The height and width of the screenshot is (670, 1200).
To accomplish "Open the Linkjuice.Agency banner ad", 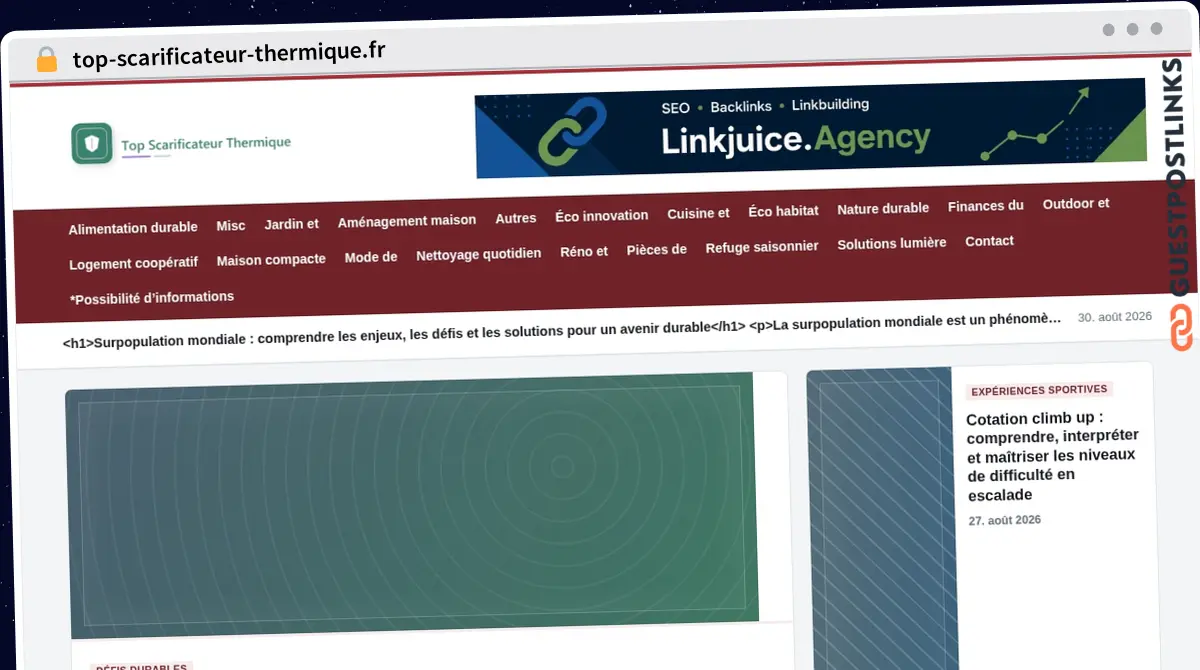I will pyautogui.click(x=810, y=128).
